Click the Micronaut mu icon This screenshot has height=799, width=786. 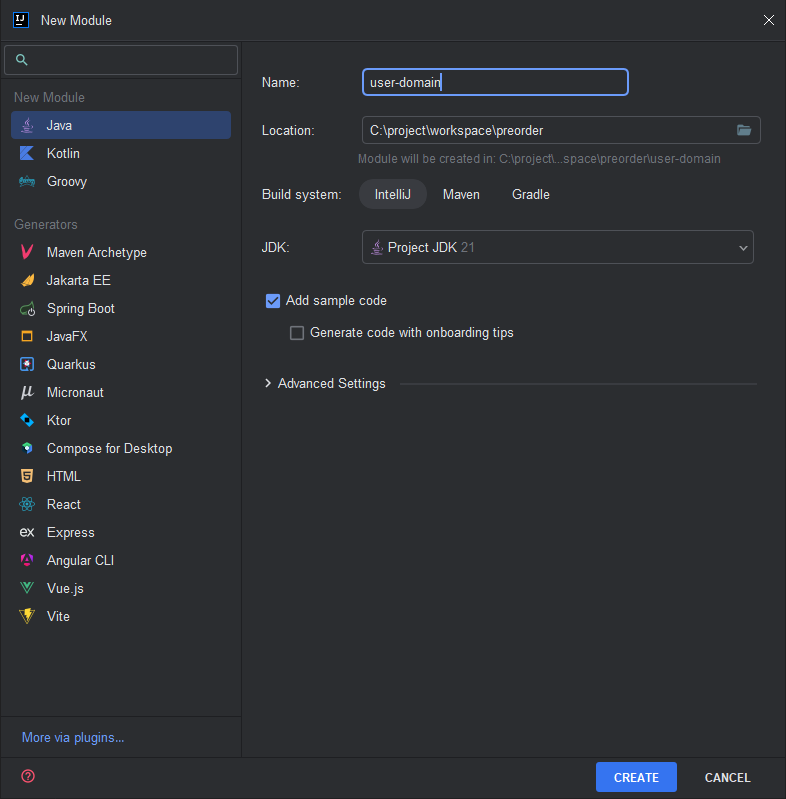point(27,392)
